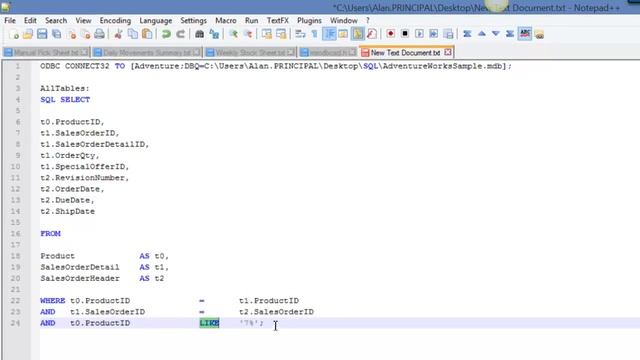Click the Save recorded macro icon
Viewport: 640px width, 360px height.
click(x=448, y=34)
